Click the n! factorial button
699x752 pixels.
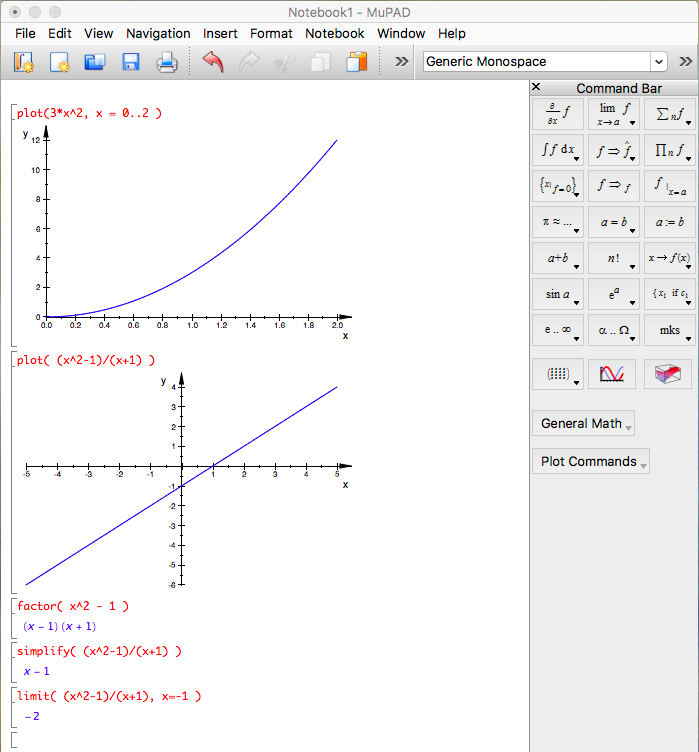(614, 258)
